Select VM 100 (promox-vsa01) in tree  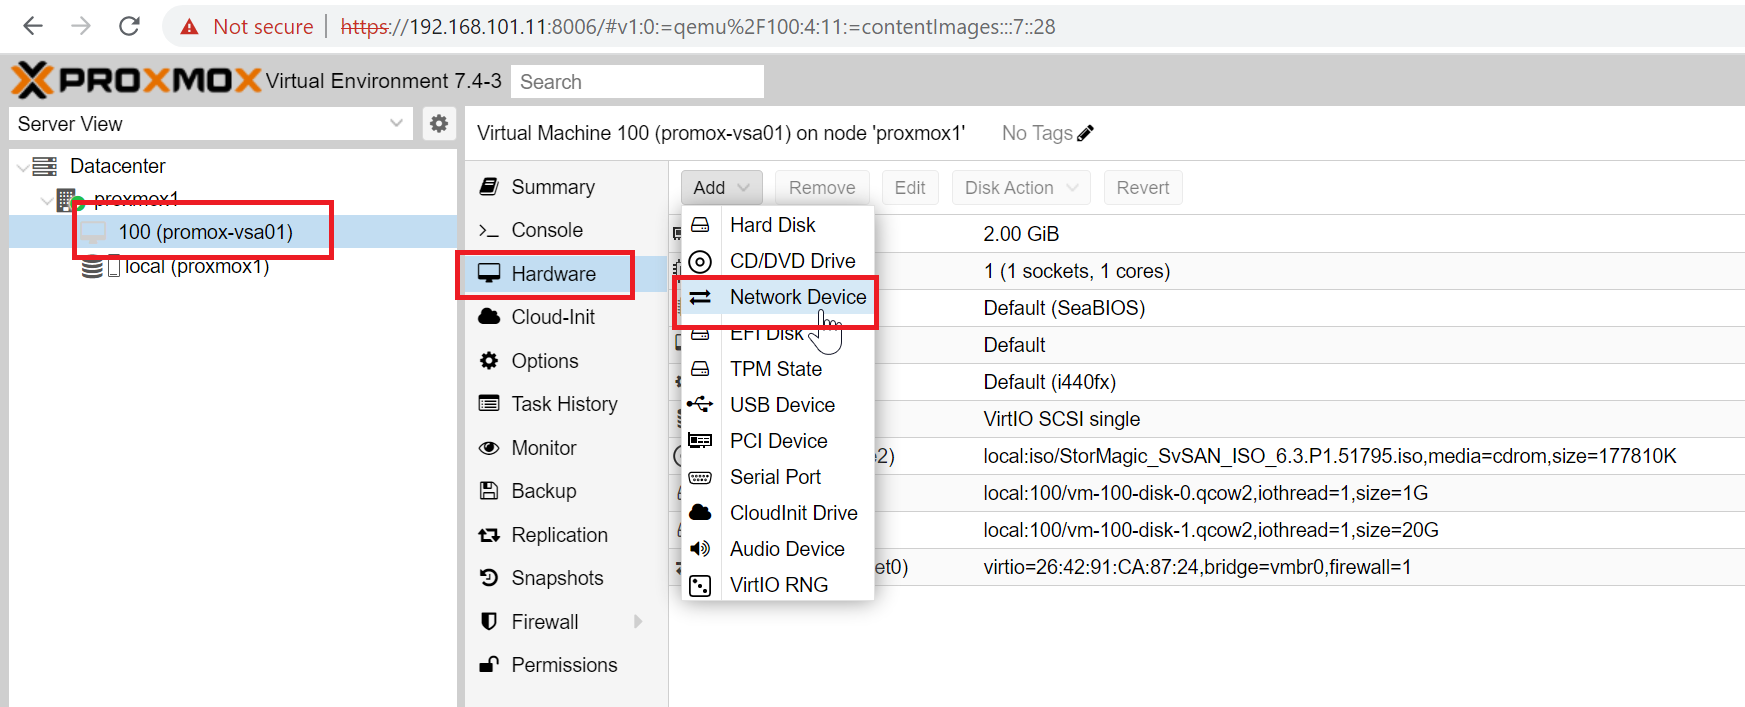click(233, 232)
